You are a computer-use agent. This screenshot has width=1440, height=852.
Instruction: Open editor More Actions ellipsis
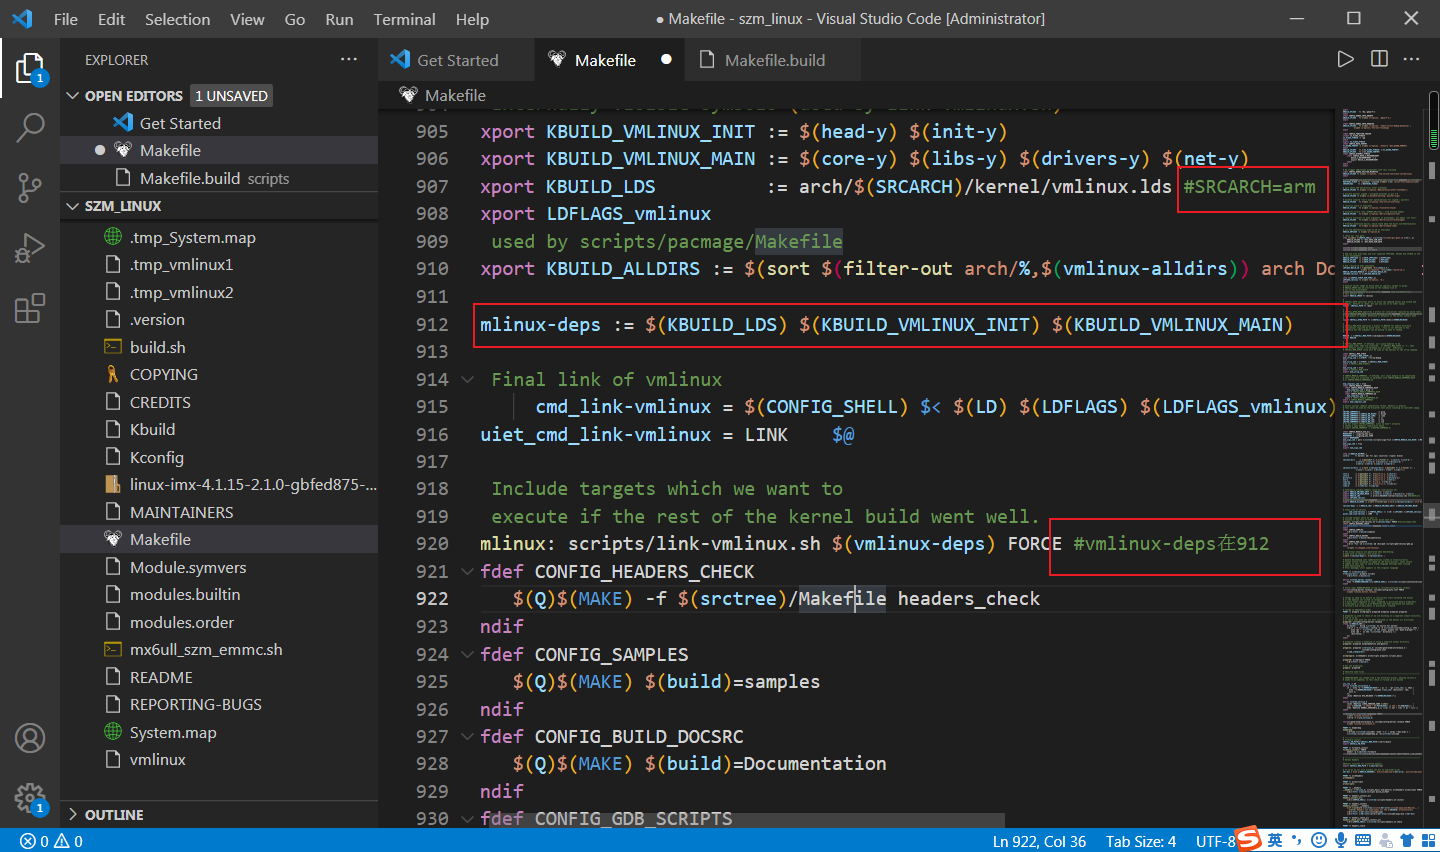(x=1412, y=59)
